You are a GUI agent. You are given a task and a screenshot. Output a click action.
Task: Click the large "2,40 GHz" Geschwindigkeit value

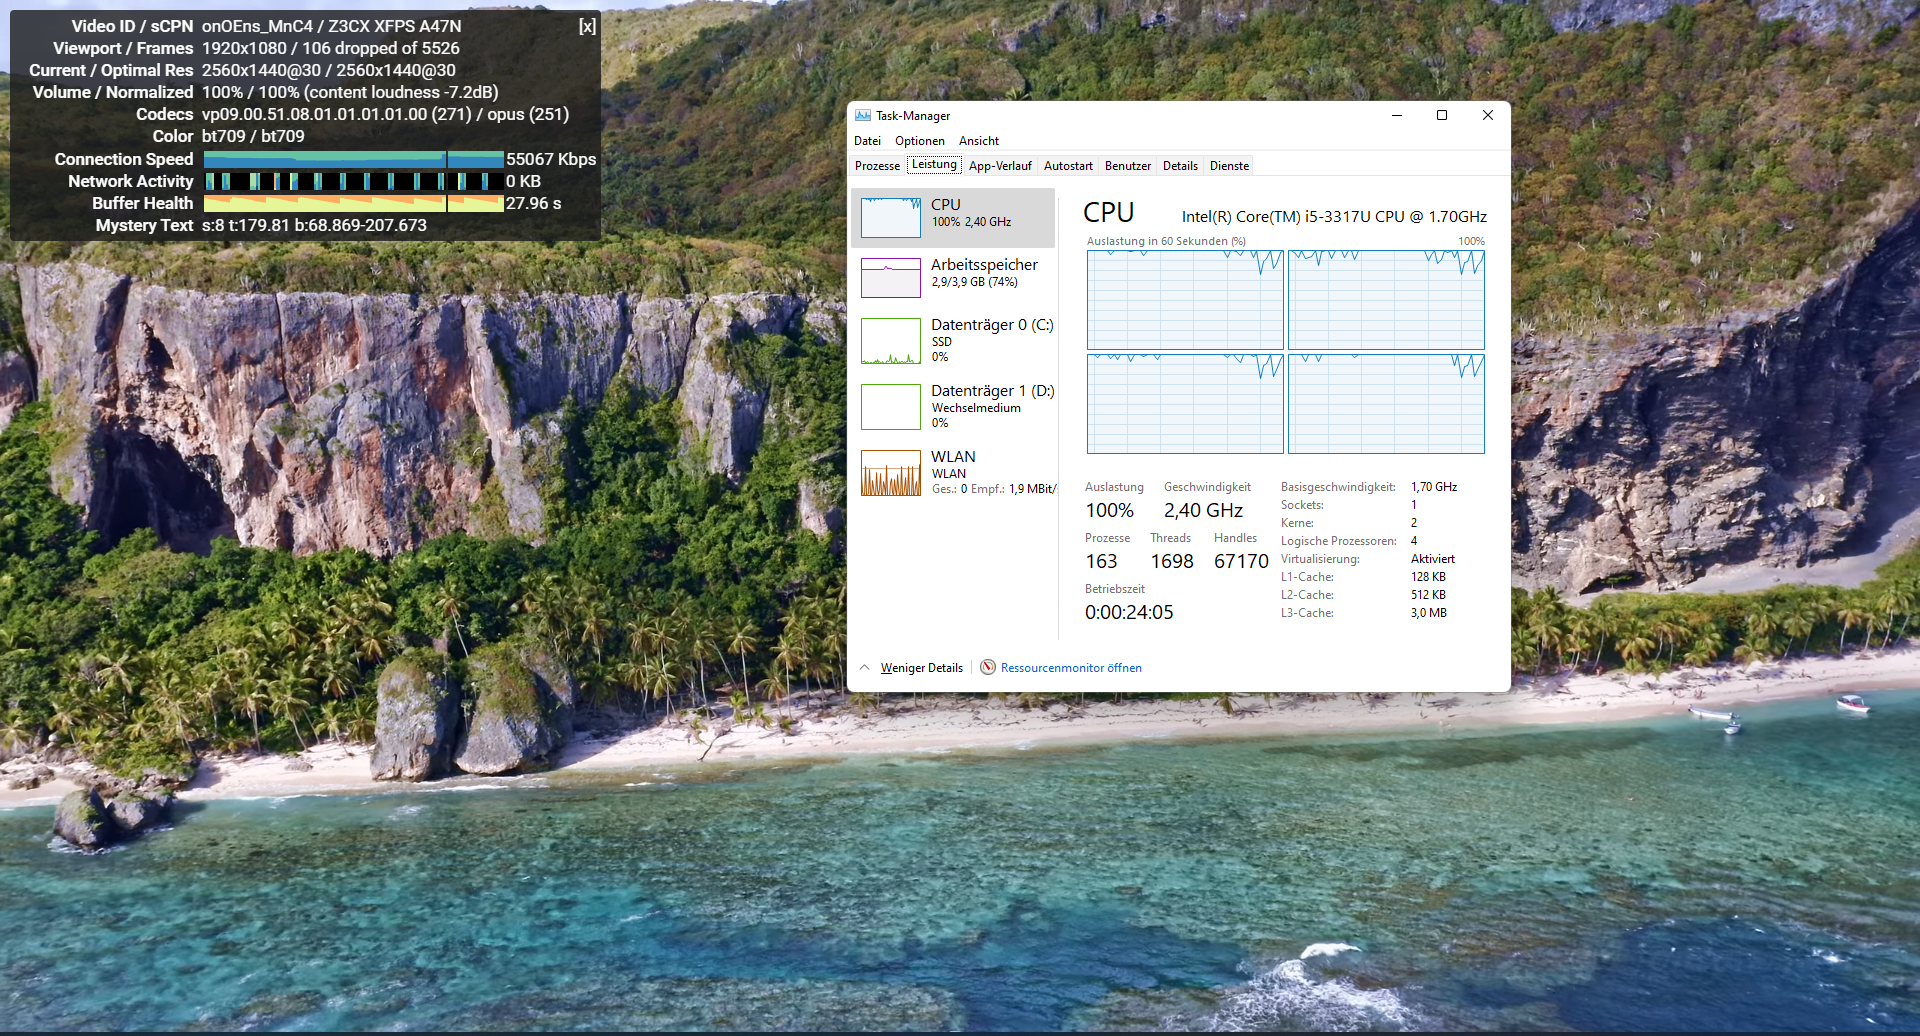point(1203,510)
